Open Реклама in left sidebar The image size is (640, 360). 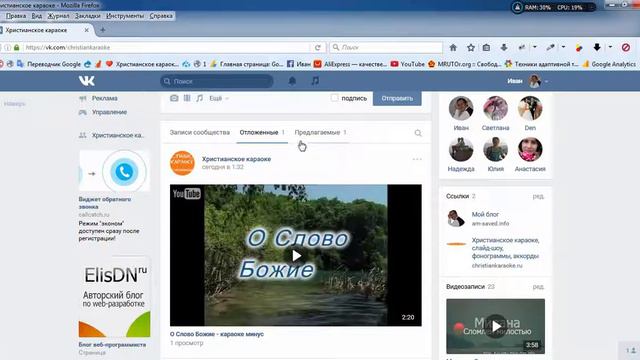click(104, 98)
